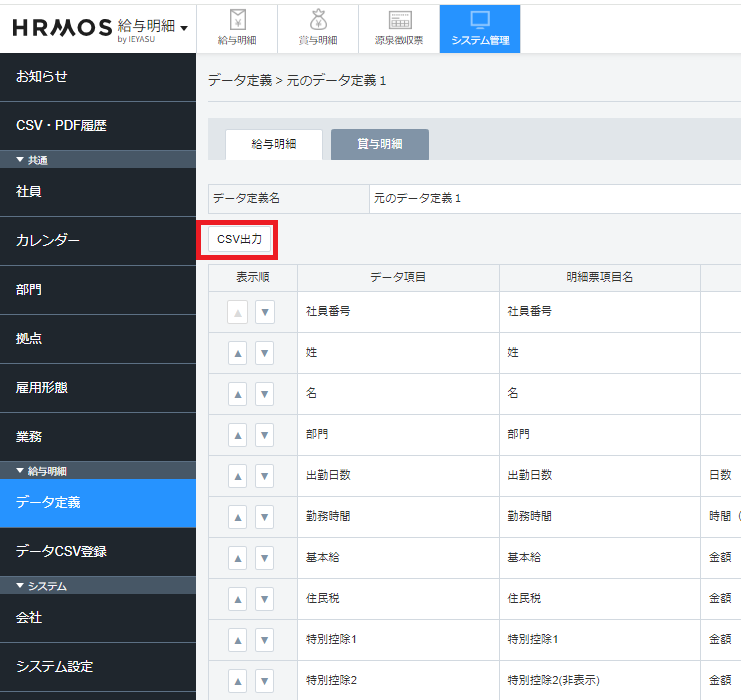Image resolution: width=741 pixels, height=700 pixels.
Task: Select データ定義 in the sidebar
Action: coord(98,503)
